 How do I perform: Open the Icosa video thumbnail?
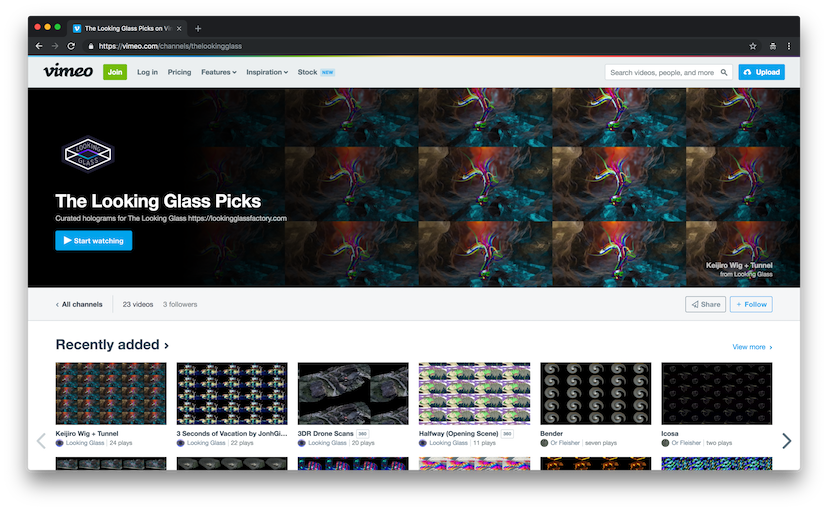(x=717, y=393)
